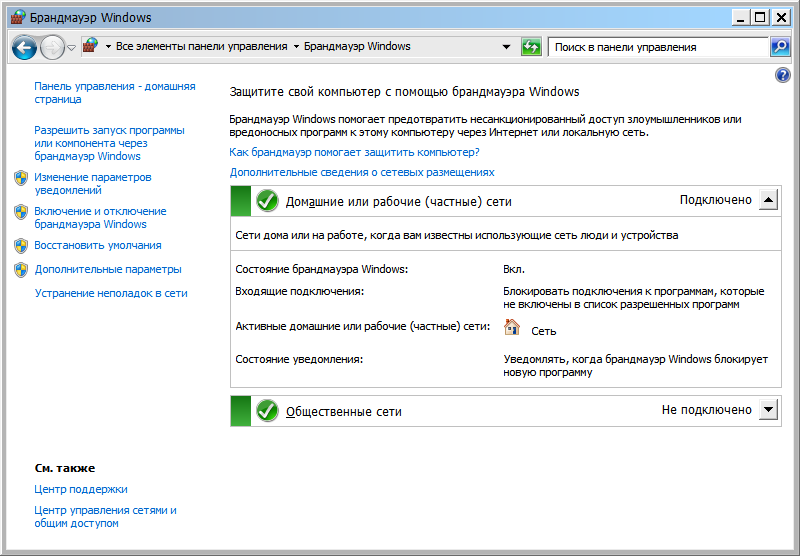Click 'Входящие подключения:' label

click(299, 291)
